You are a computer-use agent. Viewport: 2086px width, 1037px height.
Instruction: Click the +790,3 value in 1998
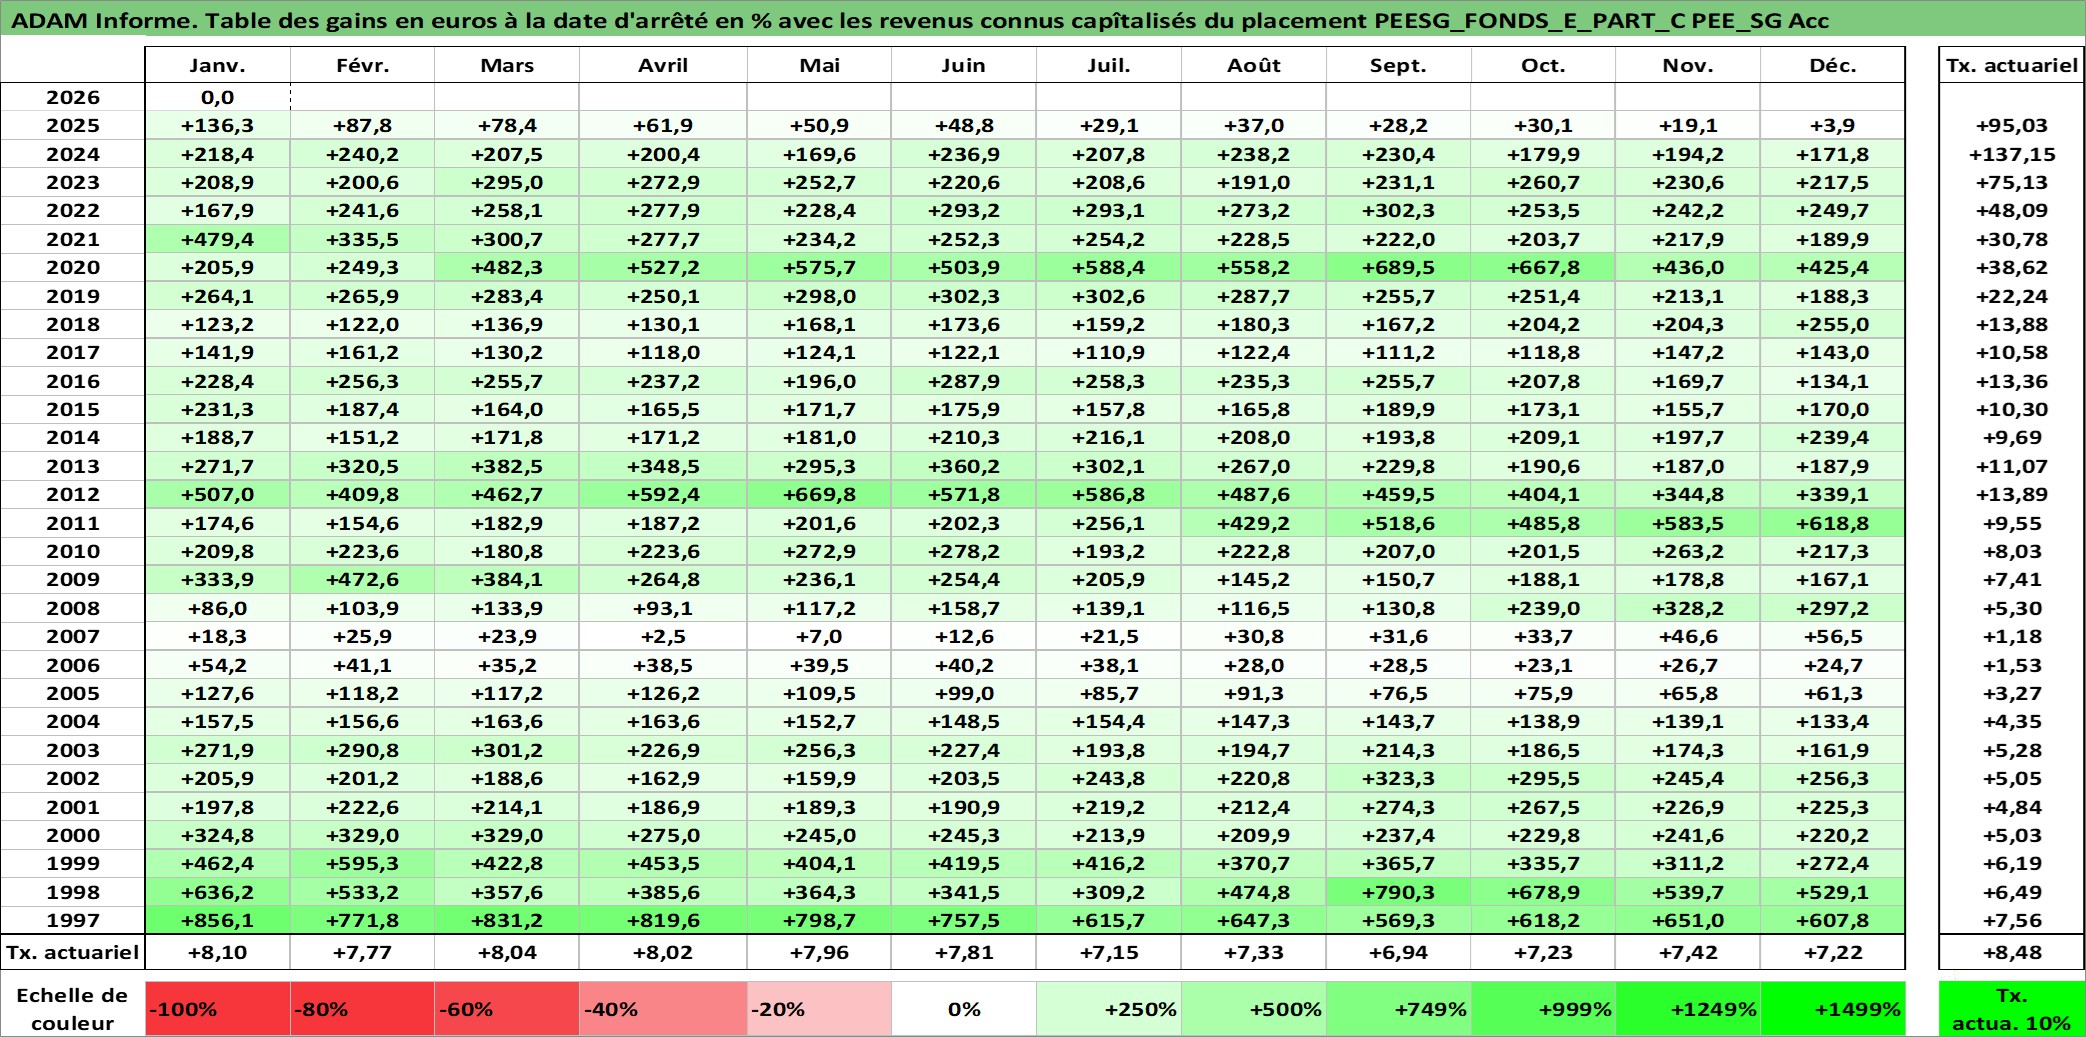click(1398, 892)
